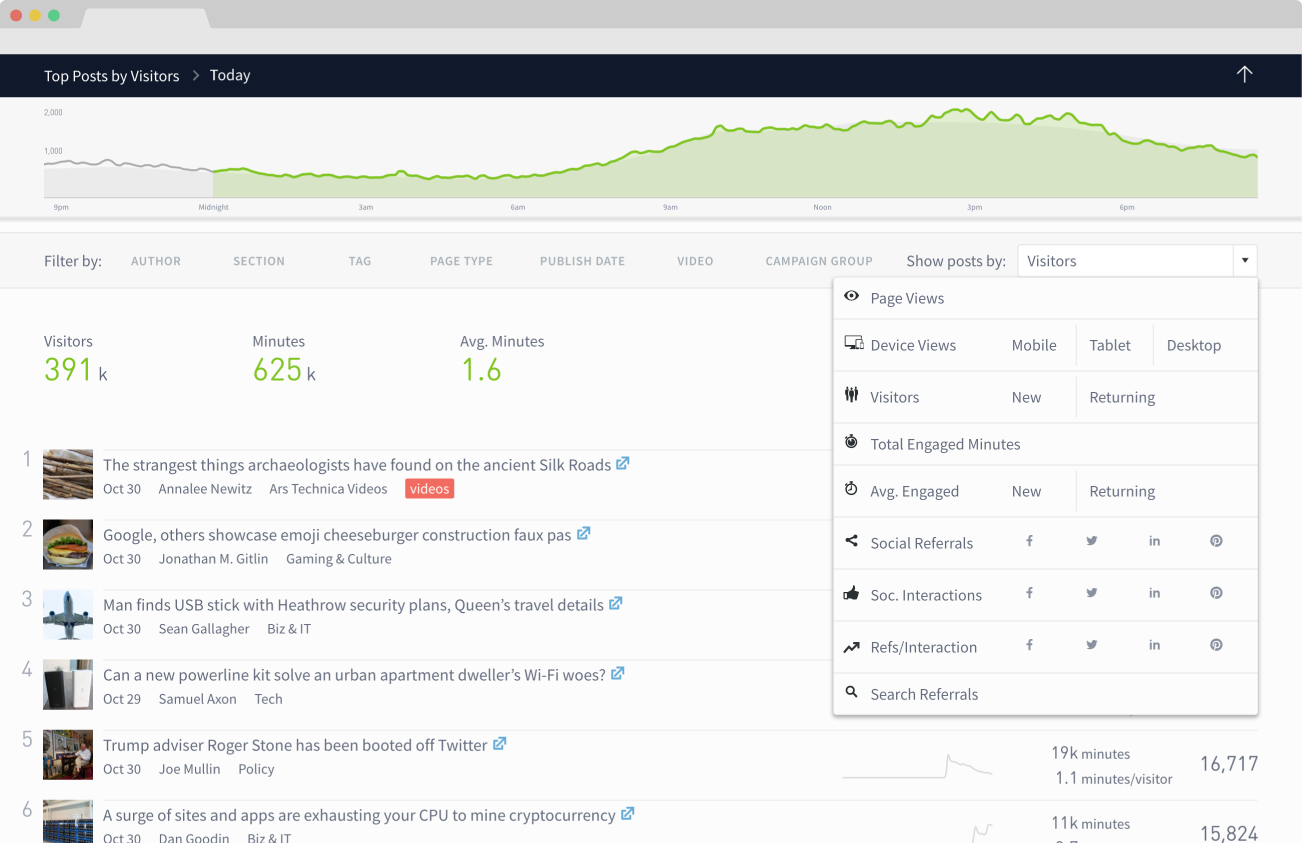Click the Facebook icon in Social Referrals row

coord(1029,540)
